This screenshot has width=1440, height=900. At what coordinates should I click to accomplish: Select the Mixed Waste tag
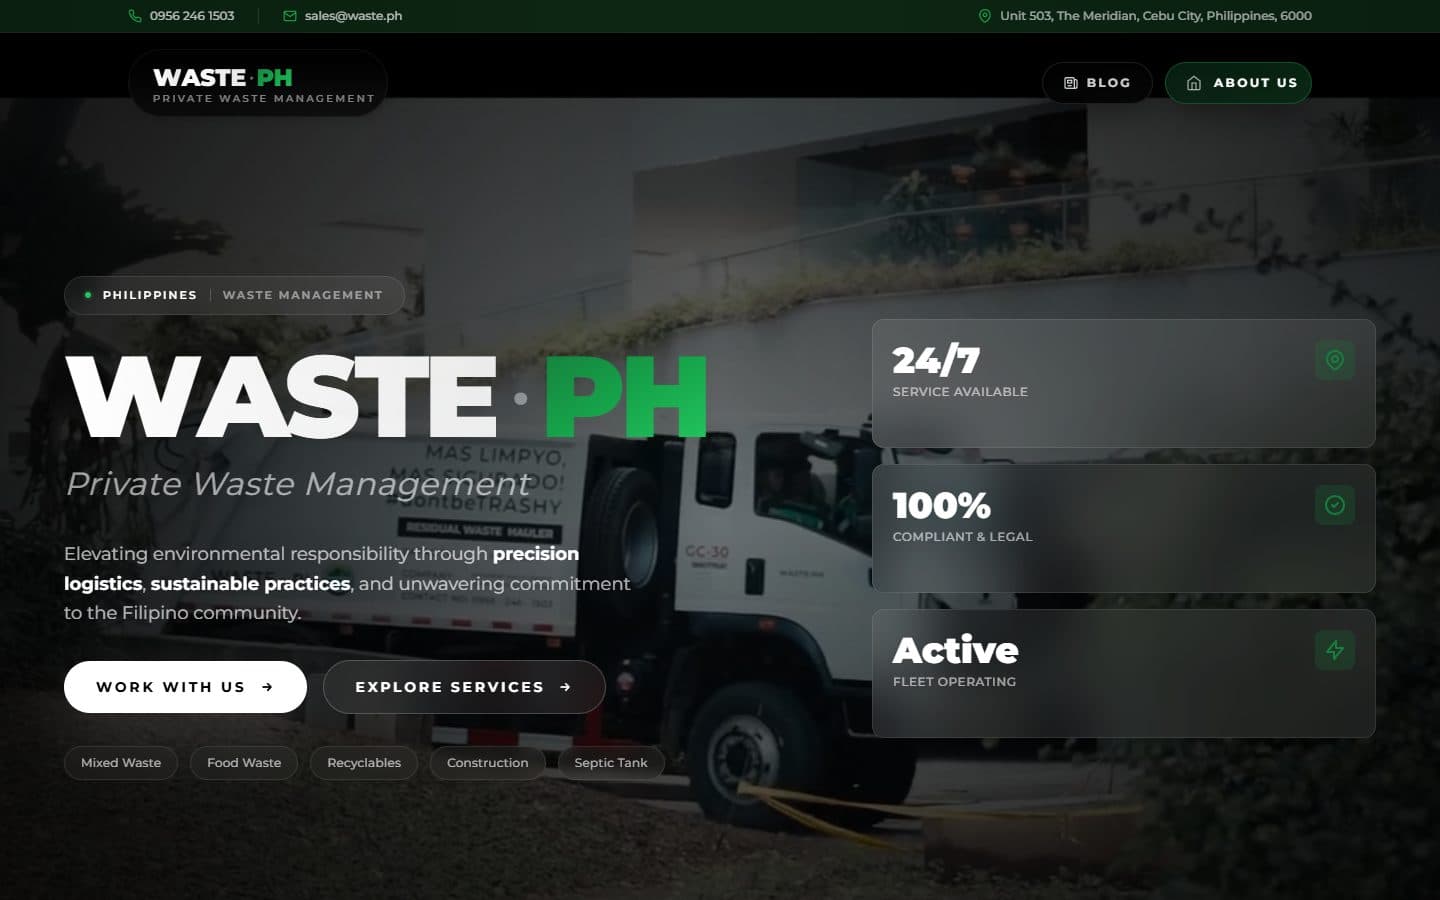point(121,763)
